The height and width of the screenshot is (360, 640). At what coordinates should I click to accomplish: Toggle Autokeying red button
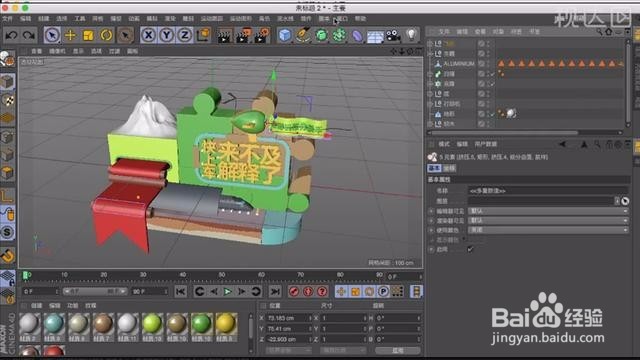click(308, 291)
